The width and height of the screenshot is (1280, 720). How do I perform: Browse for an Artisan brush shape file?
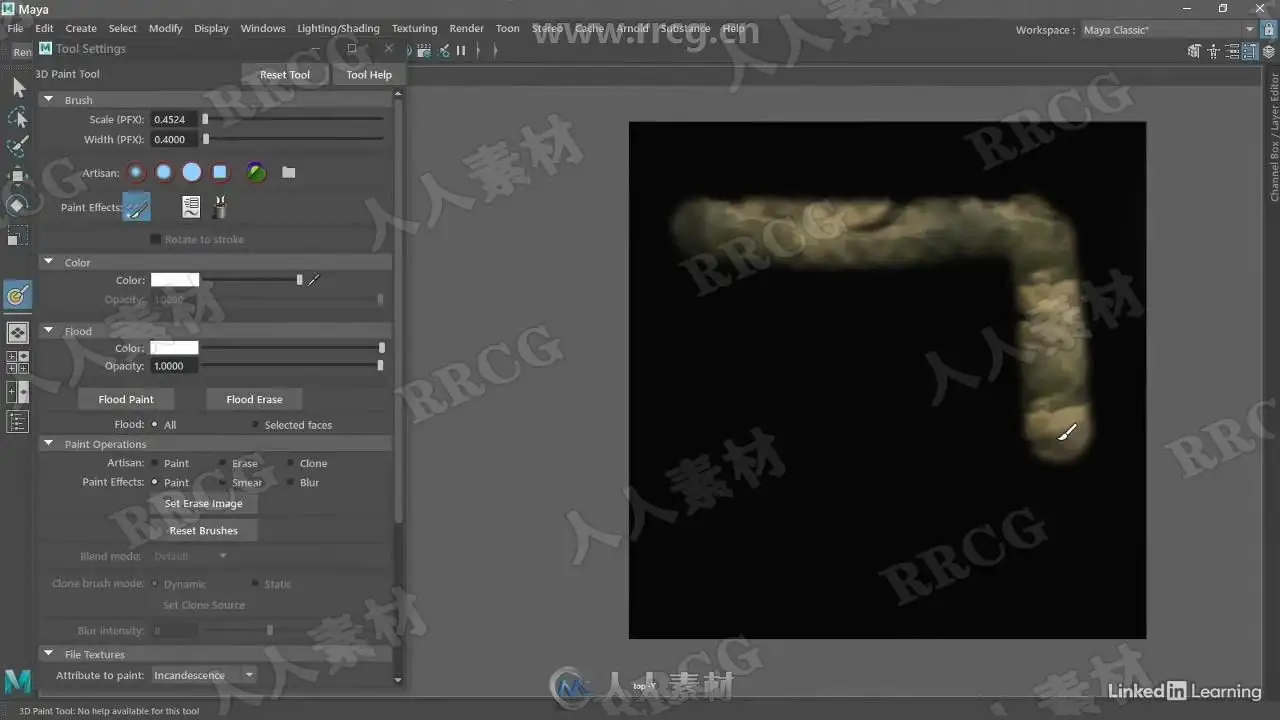click(x=289, y=172)
